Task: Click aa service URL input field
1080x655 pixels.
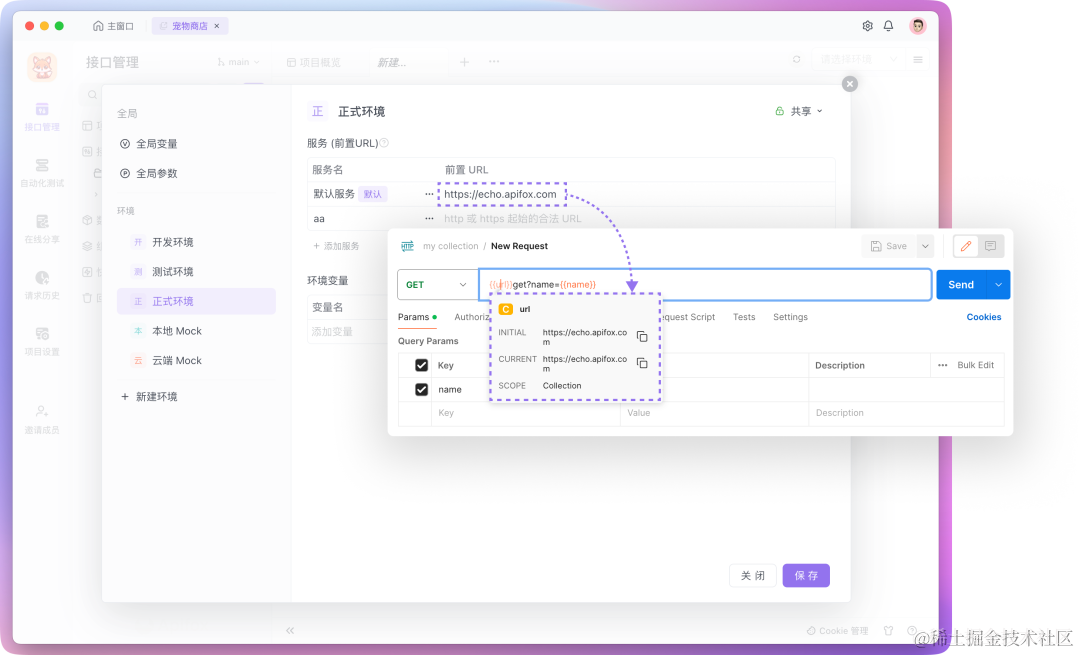Action: pos(512,219)
